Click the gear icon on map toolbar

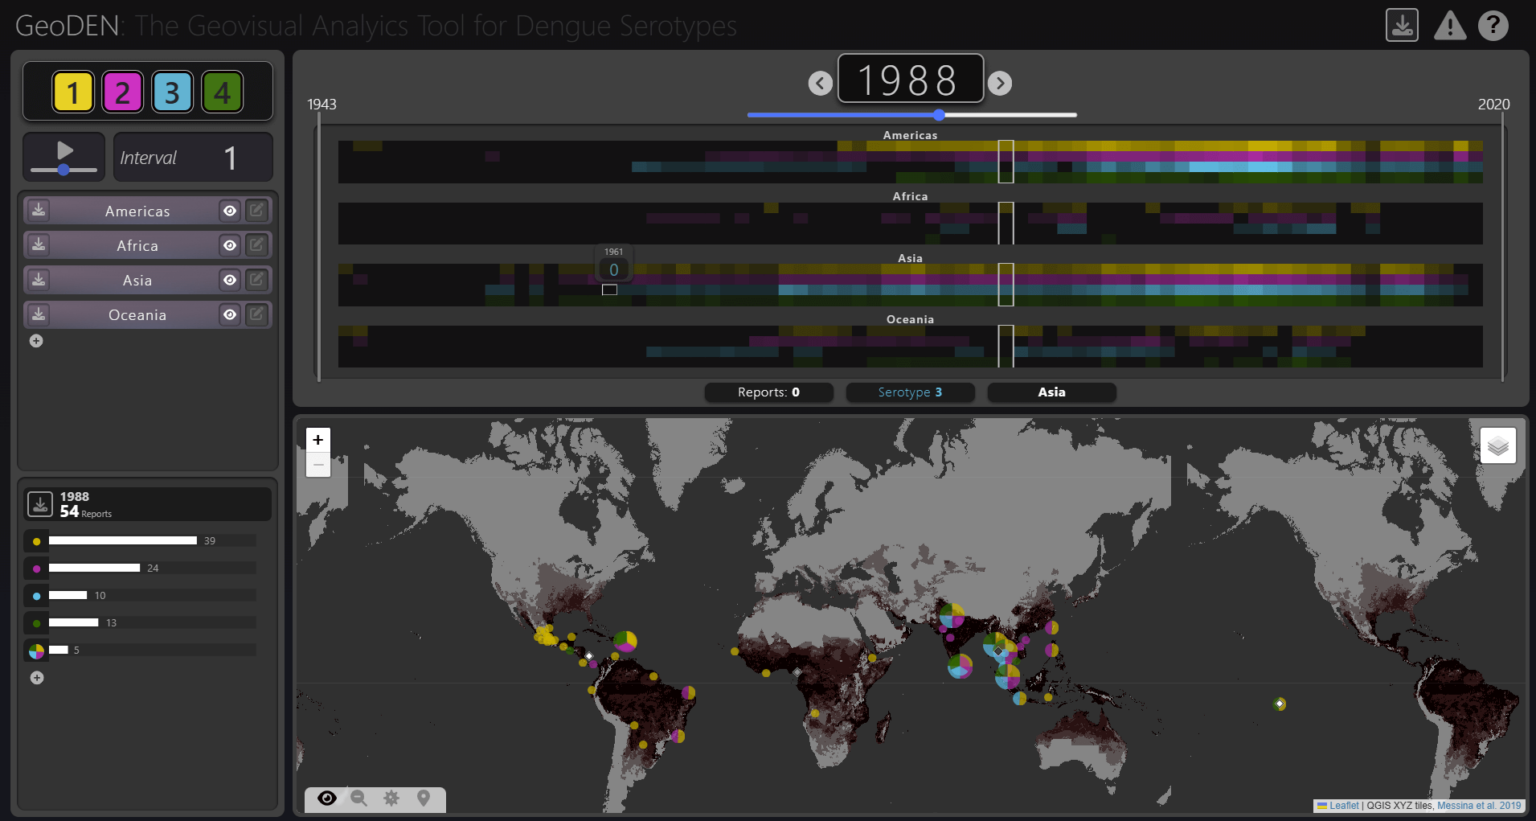pos(391,798)
